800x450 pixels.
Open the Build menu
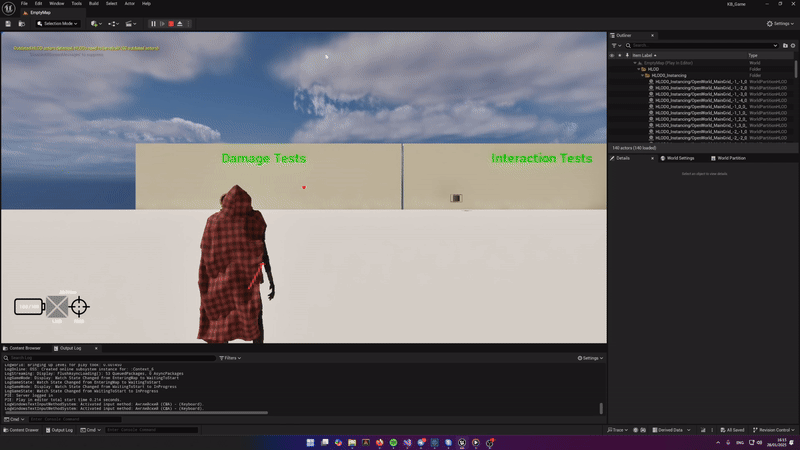[93, 4]
